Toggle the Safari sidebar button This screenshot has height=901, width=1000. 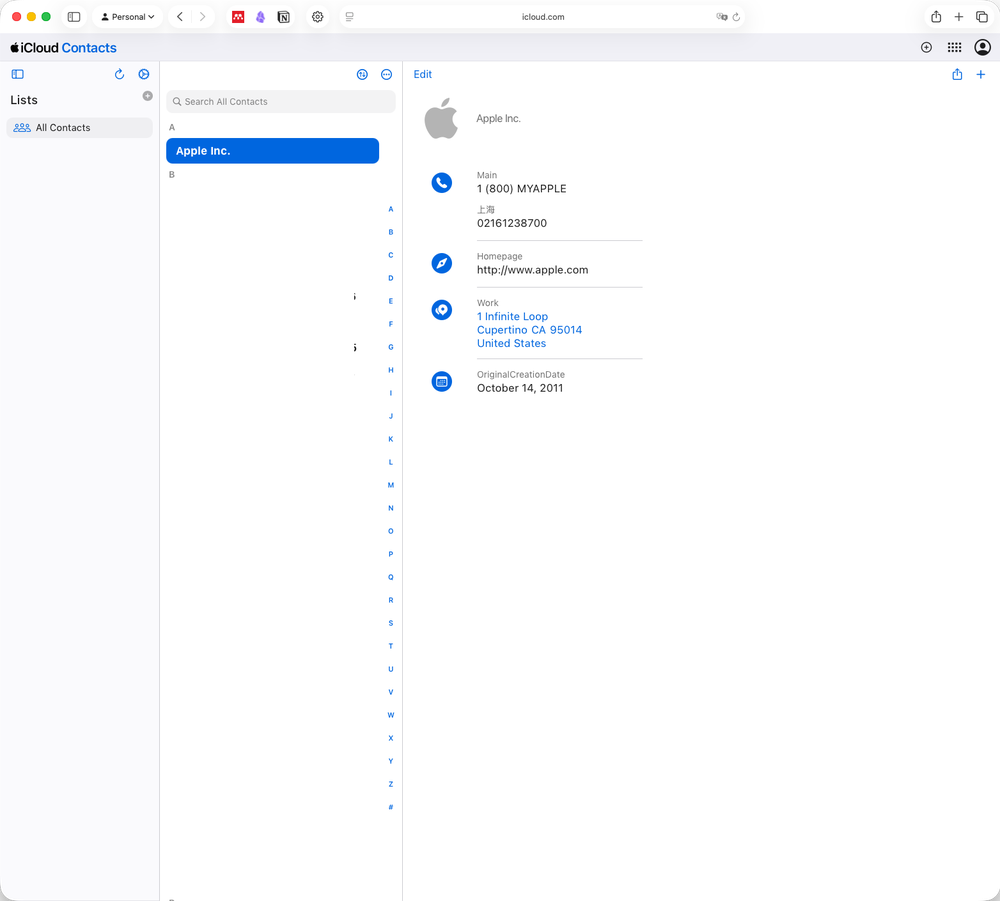[x=74, y=17]
